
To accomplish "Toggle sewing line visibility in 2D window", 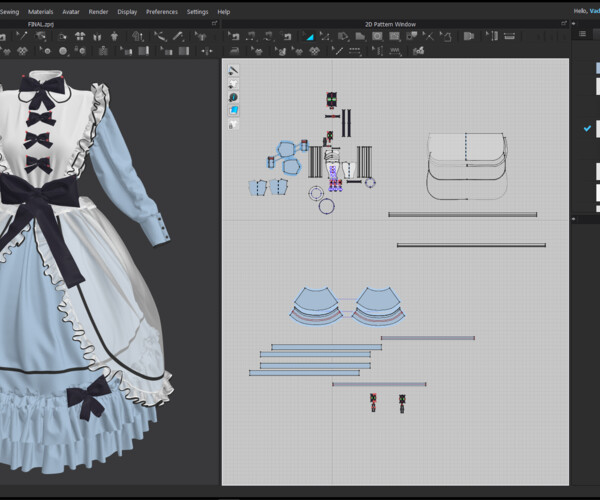I will click(233, 70).
